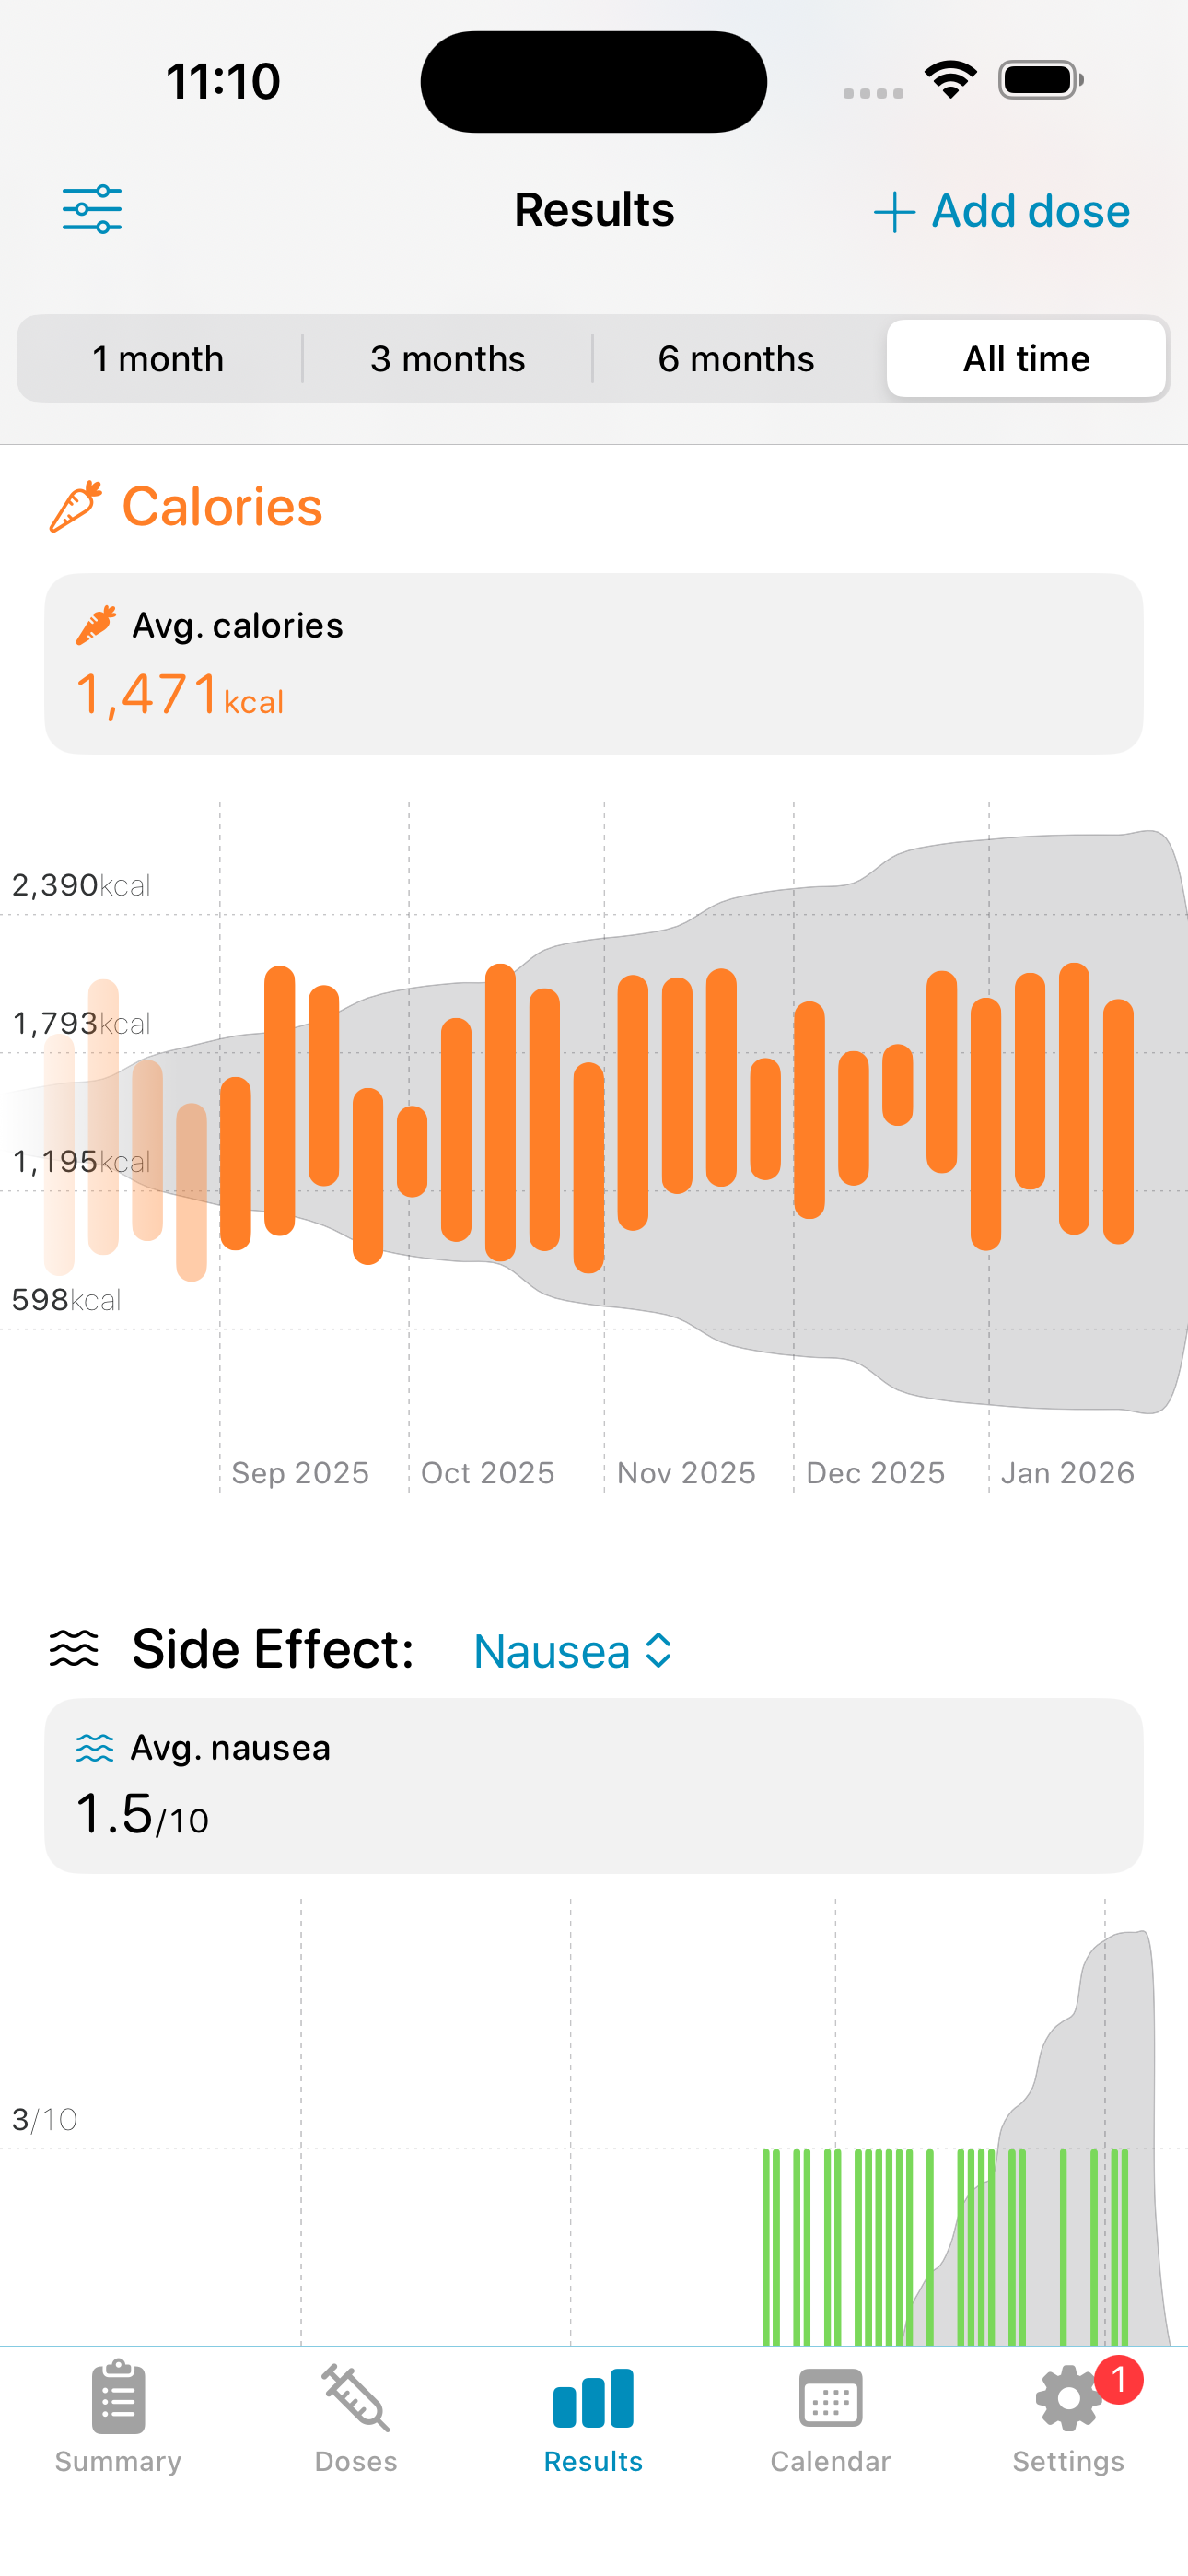Open the Nausea side effect dropdown

[552, 1651]
